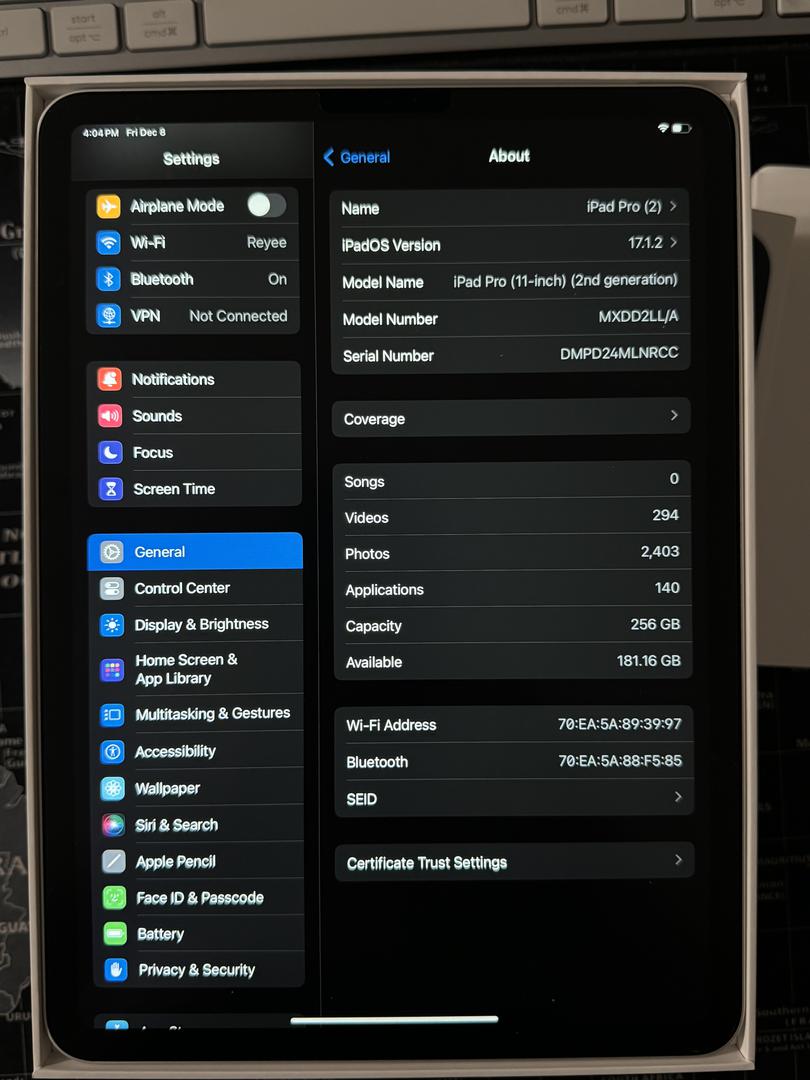
Task: Tap the Settings sidebar title
Action: pos(191,159)
